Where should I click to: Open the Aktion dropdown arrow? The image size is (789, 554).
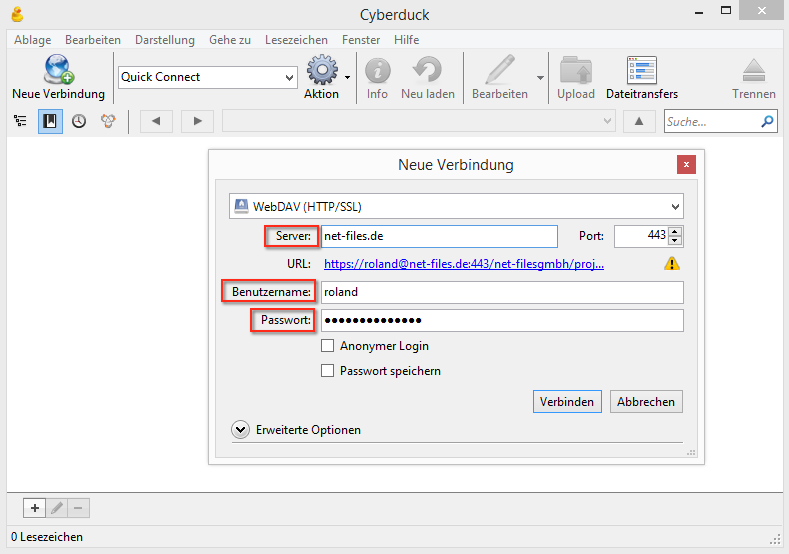348,77
